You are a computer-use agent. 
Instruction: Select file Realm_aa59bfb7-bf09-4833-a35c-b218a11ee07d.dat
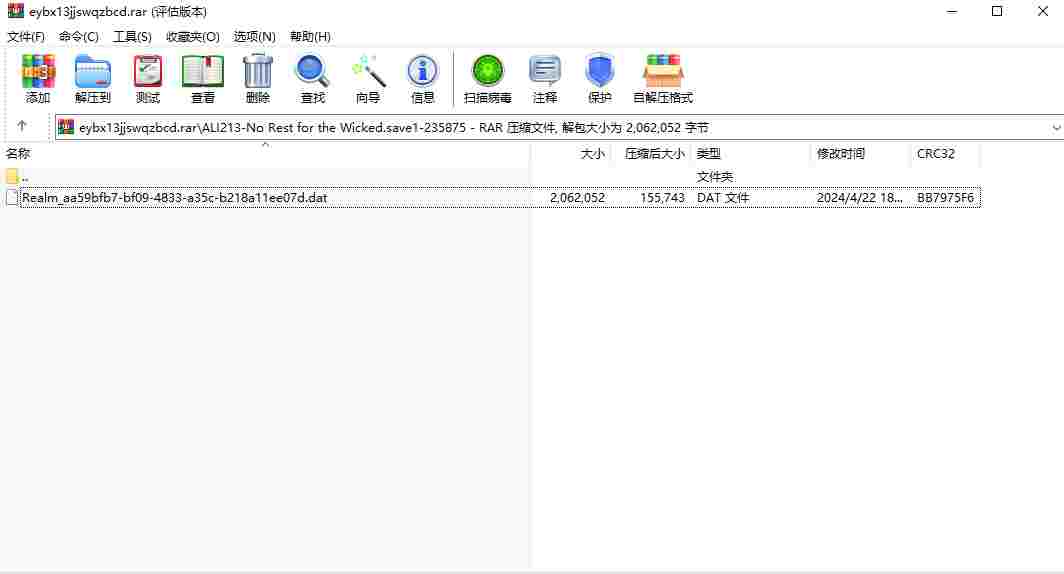pos(174,197)
